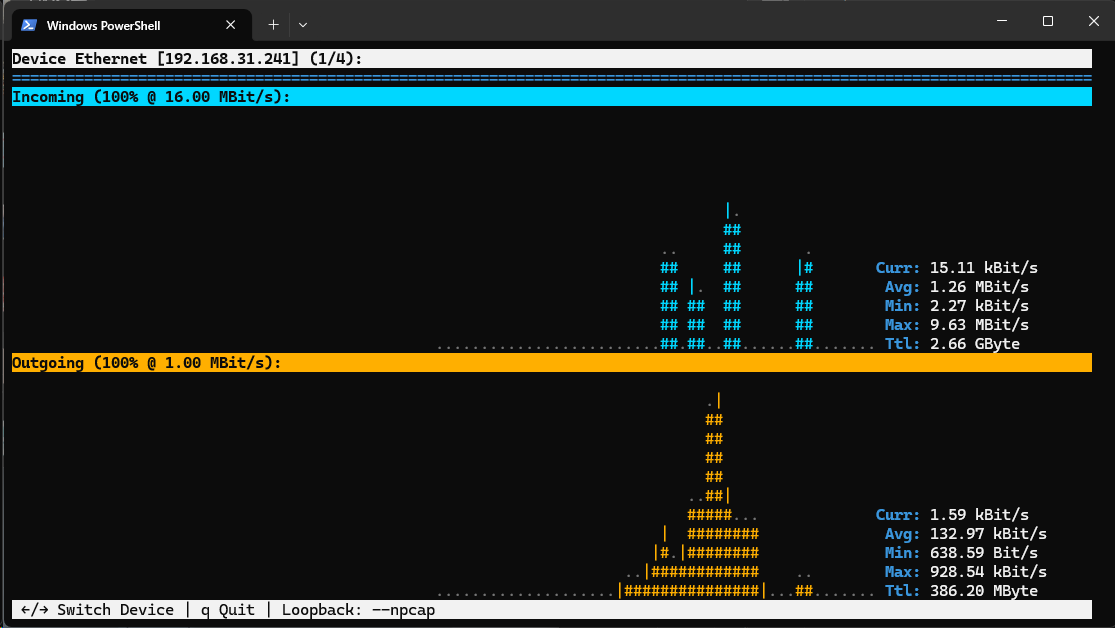Click incoming Min value 2.27 kBit/s
This screenshot has height=628, width=1115.
(979, 306)
